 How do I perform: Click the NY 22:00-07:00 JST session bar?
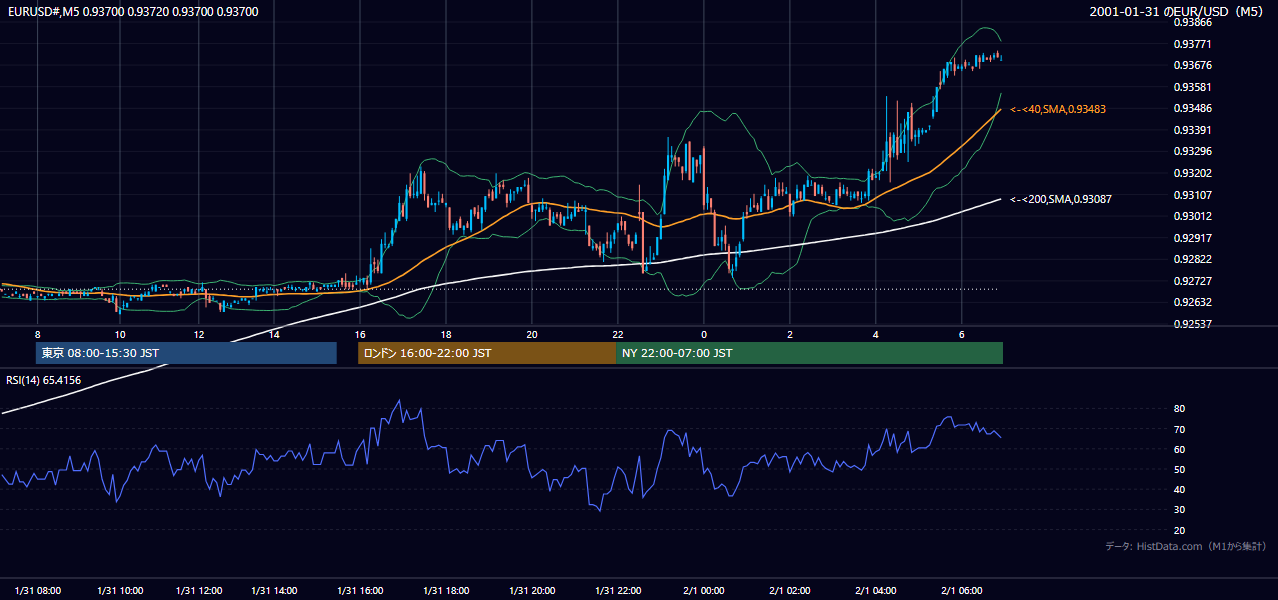809,353
